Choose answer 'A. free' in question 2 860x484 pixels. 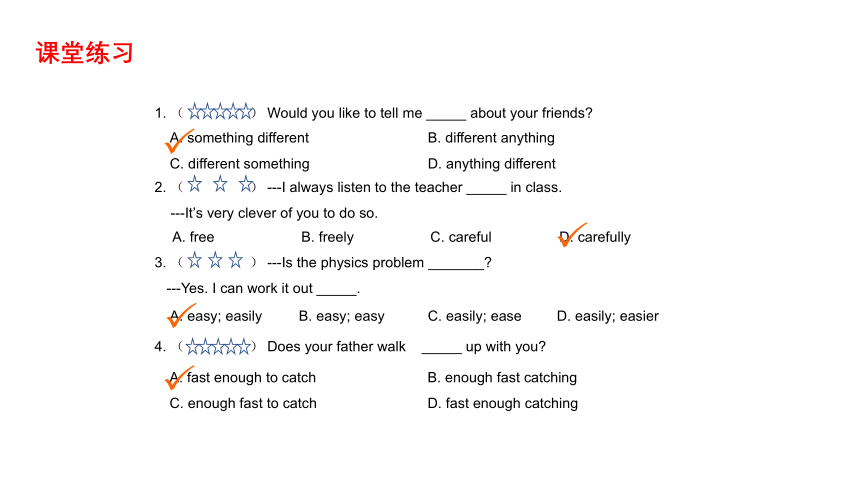(193, 237)
